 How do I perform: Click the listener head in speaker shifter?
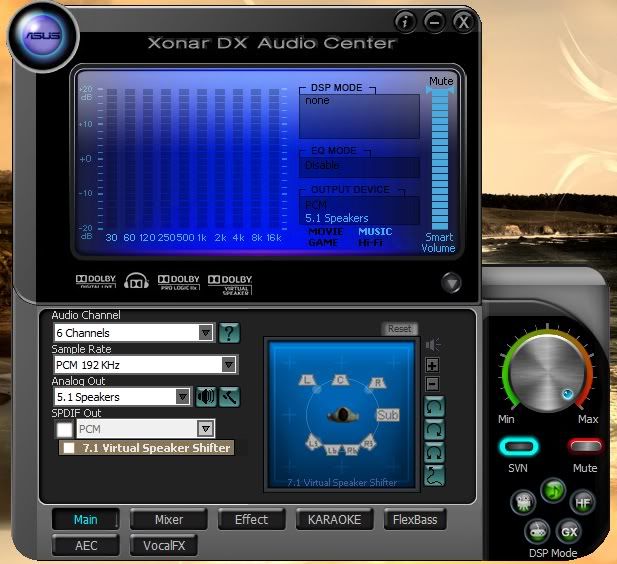coord(342,414)
